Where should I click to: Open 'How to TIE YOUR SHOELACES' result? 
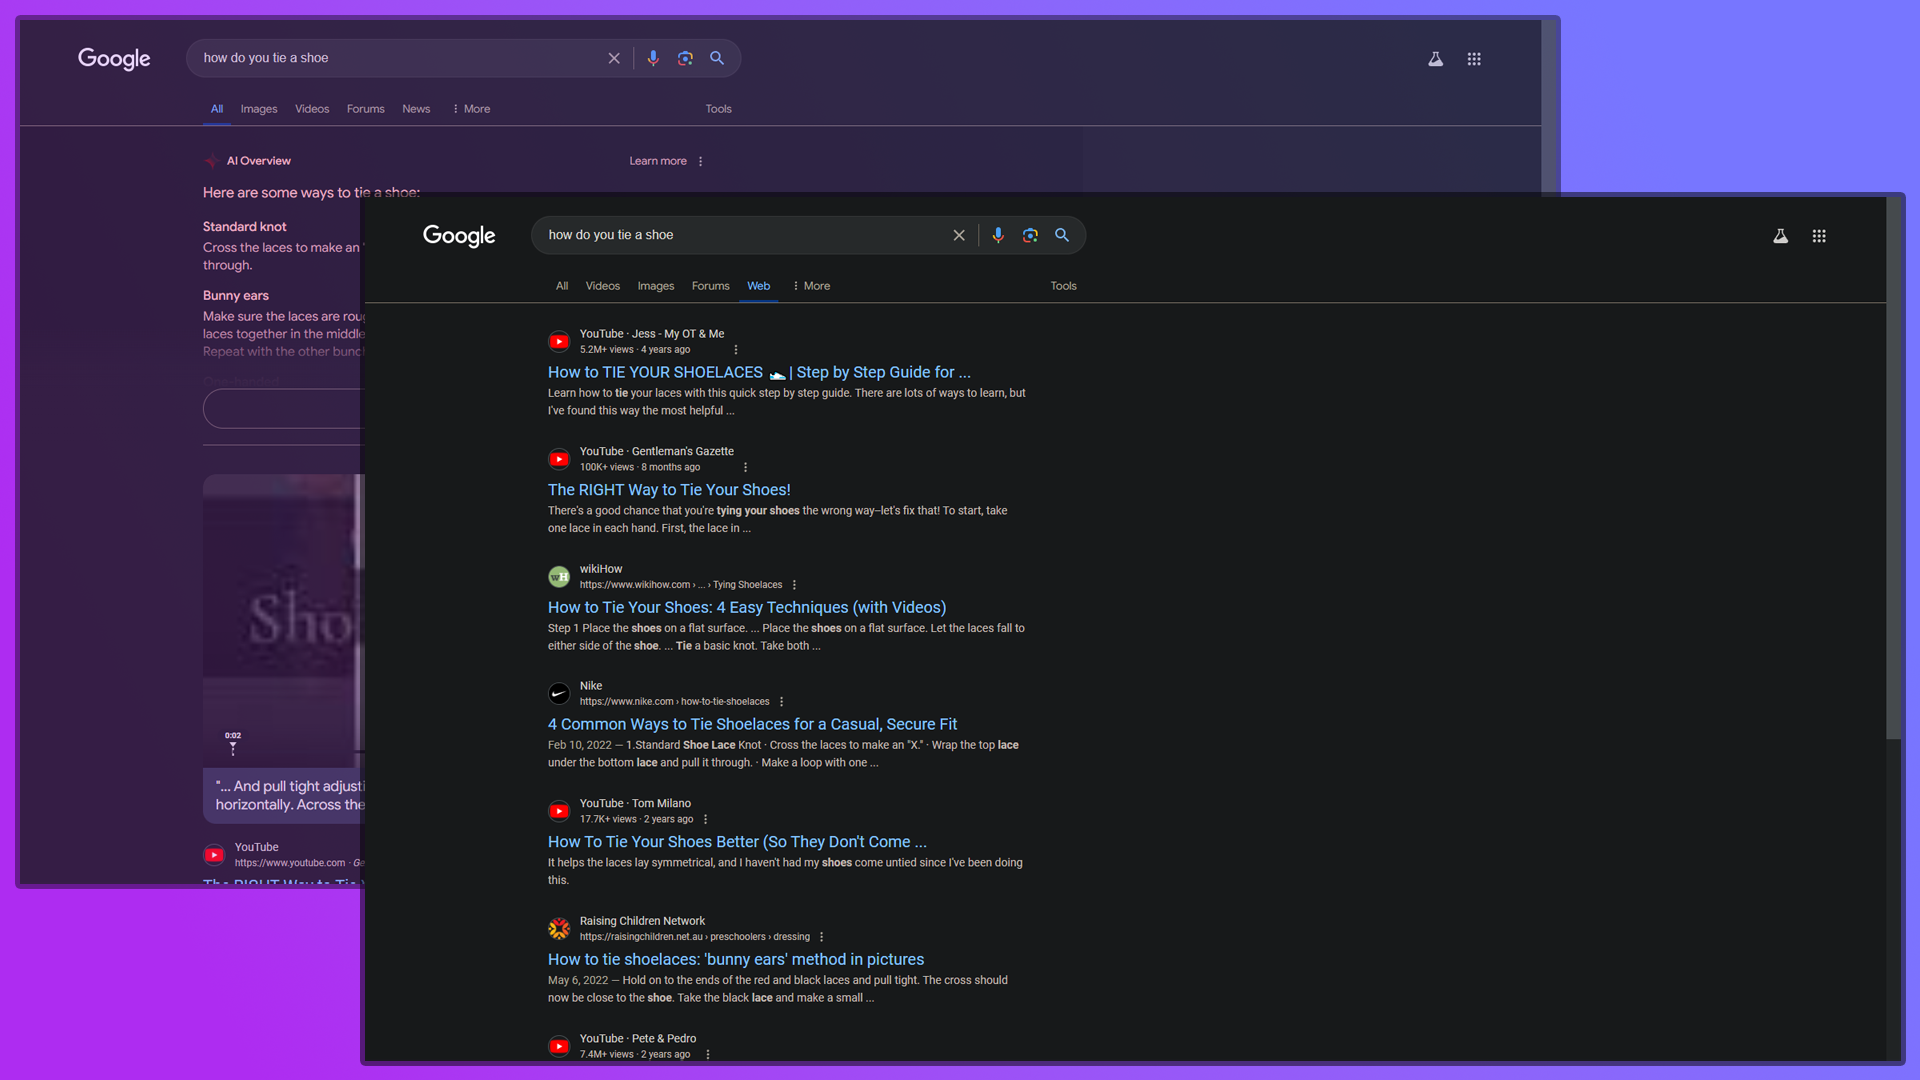[759, 373]
